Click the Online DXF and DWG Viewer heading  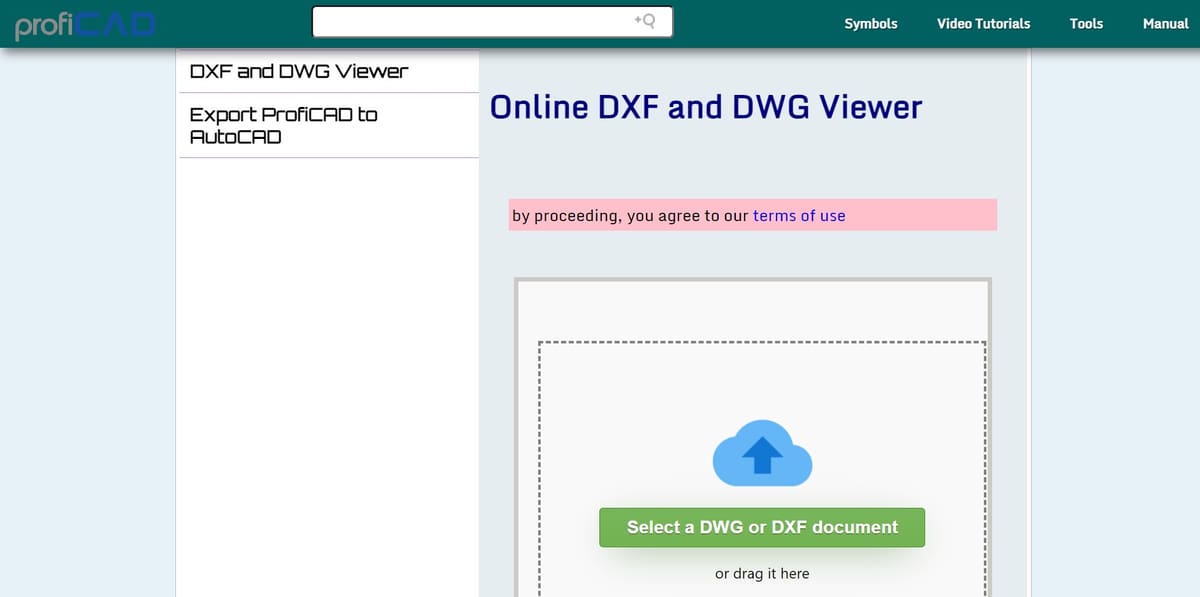click(706, 107)
